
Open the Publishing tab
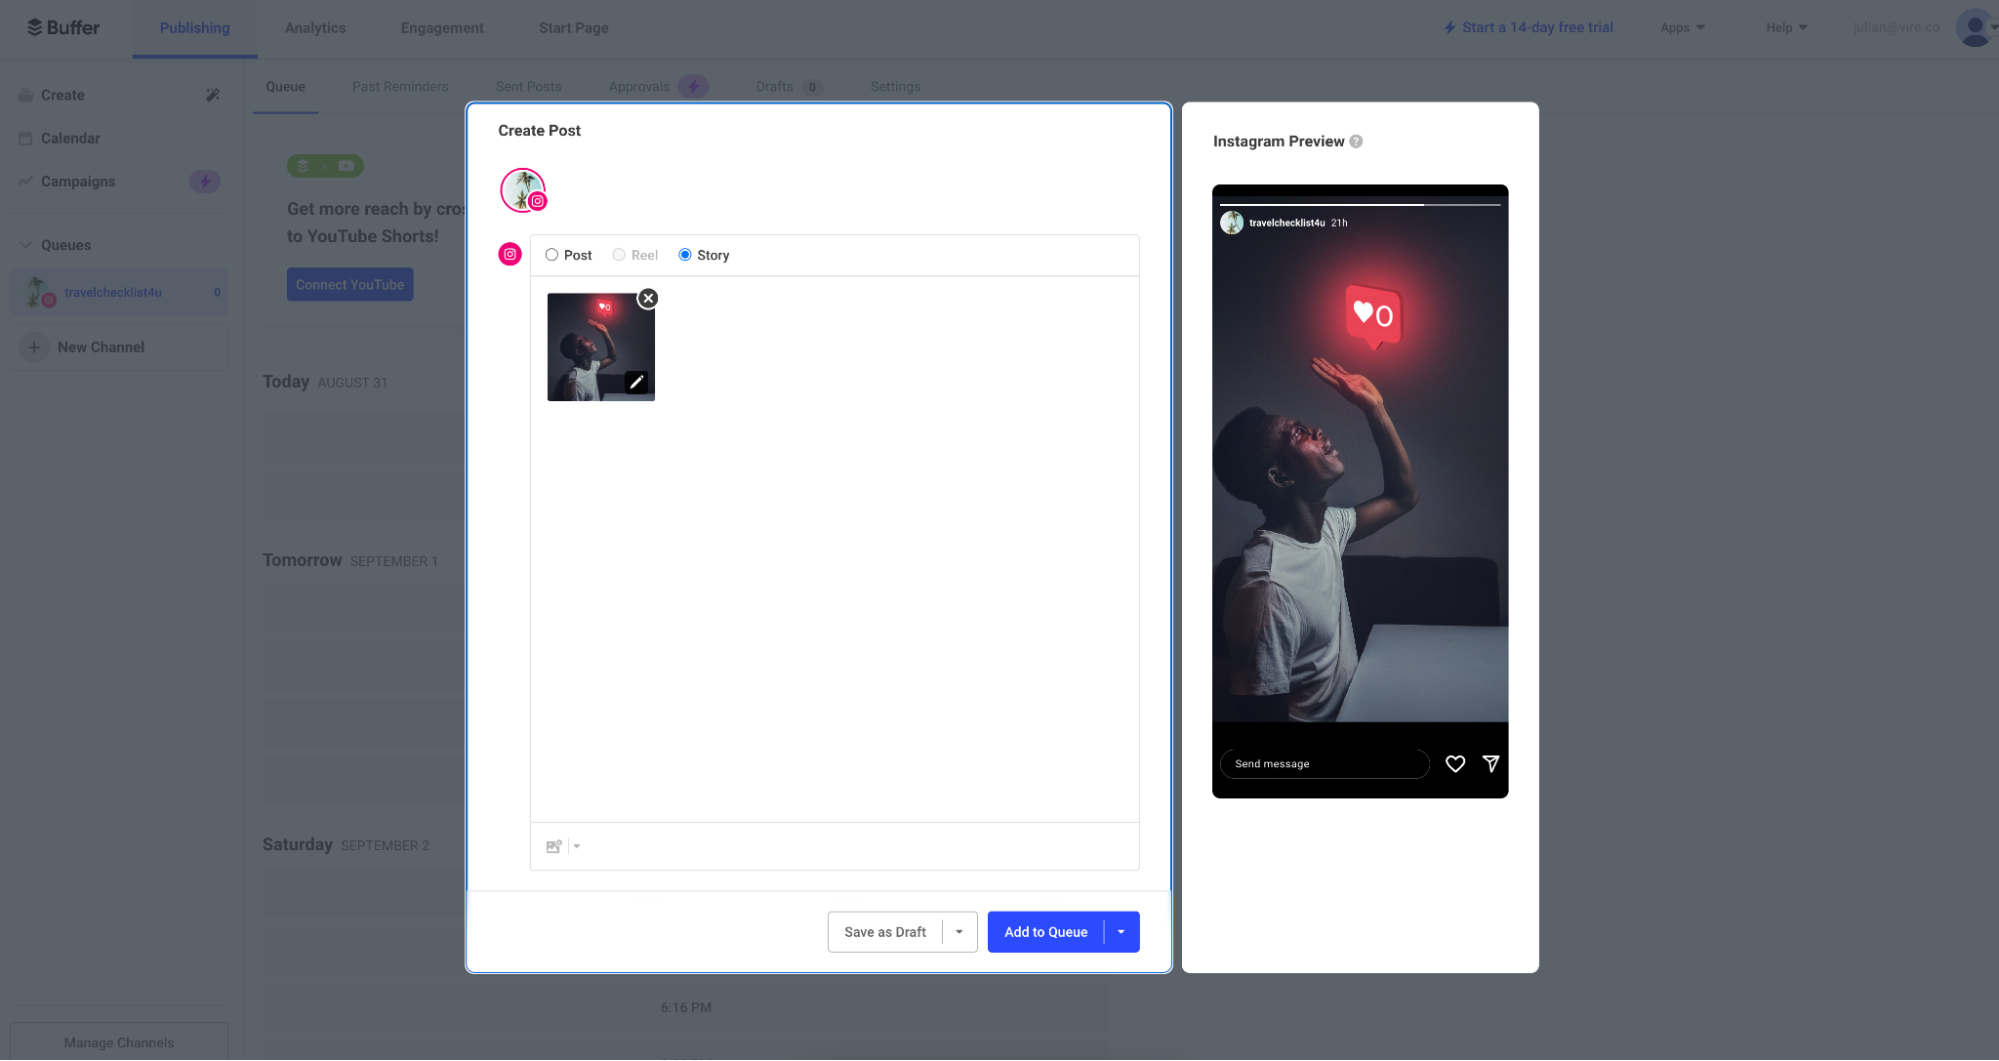pyautogui.click(x=195, y=28)
